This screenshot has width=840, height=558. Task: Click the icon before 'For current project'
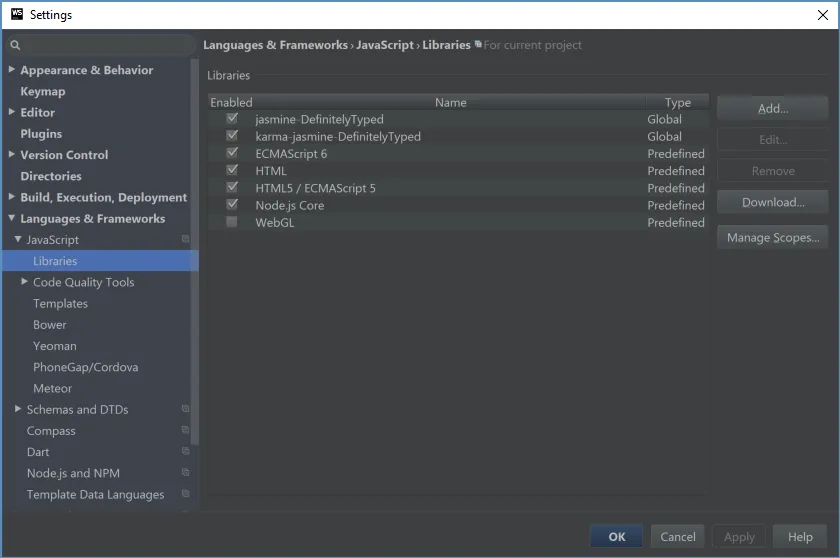(478, 44)
